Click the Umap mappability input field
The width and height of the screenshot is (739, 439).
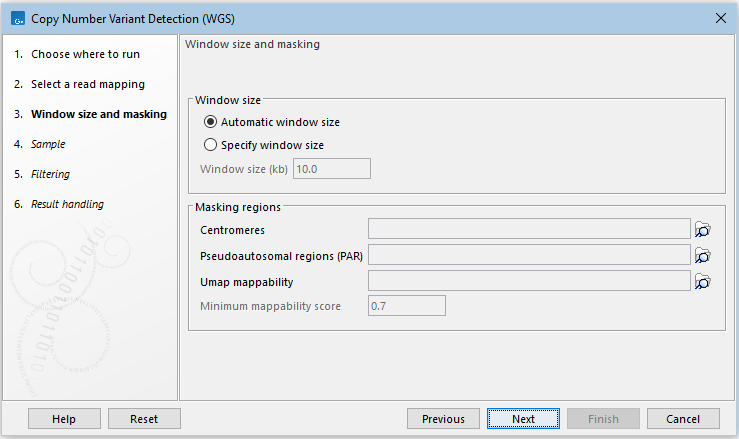(529, 282)
